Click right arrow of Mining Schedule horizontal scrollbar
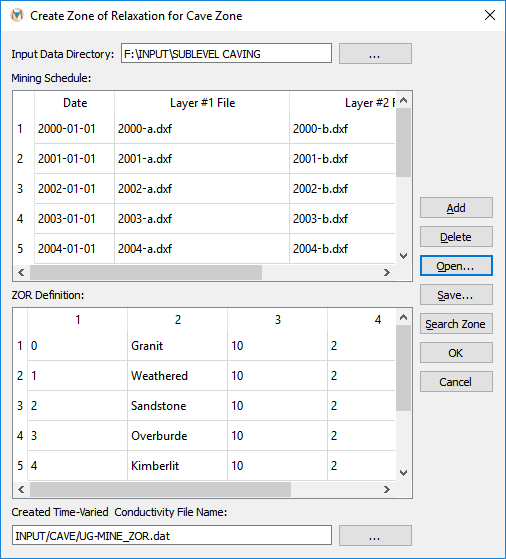This screenshot has height=559, width=506. [x=387, y=272]
